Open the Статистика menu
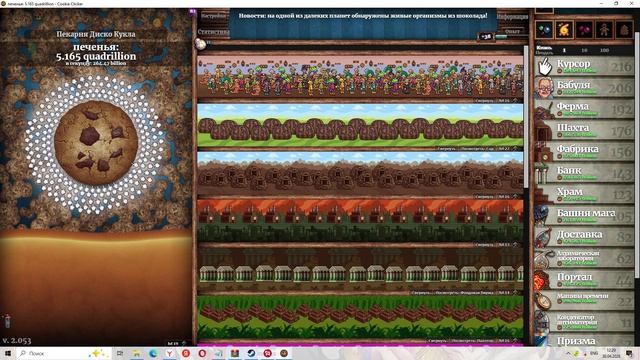Viewport: 640px width, 360px height. pyautogui.click(x=213, y=32)
